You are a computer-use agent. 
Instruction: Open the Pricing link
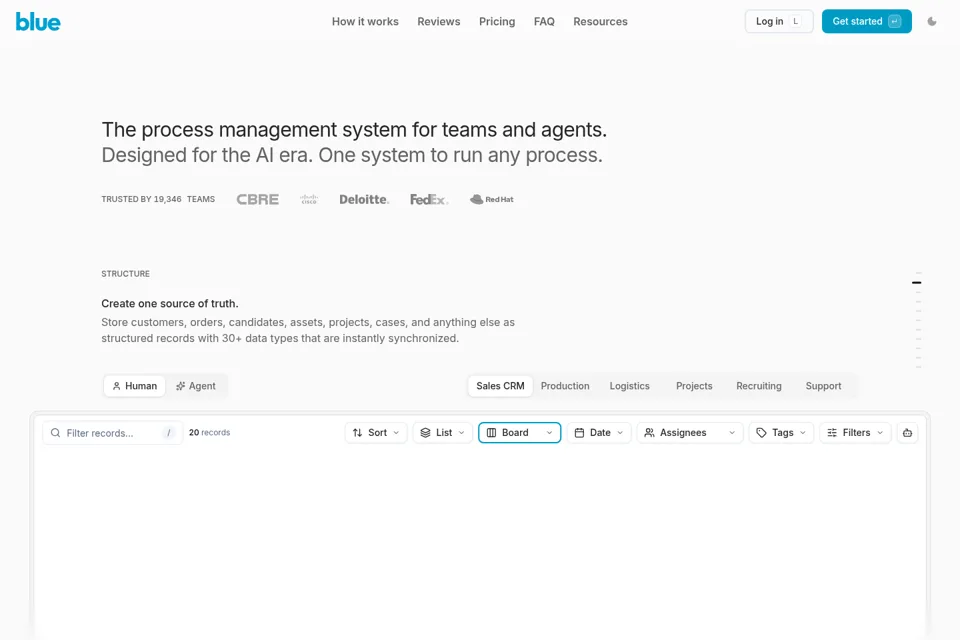tap(497, 21)
